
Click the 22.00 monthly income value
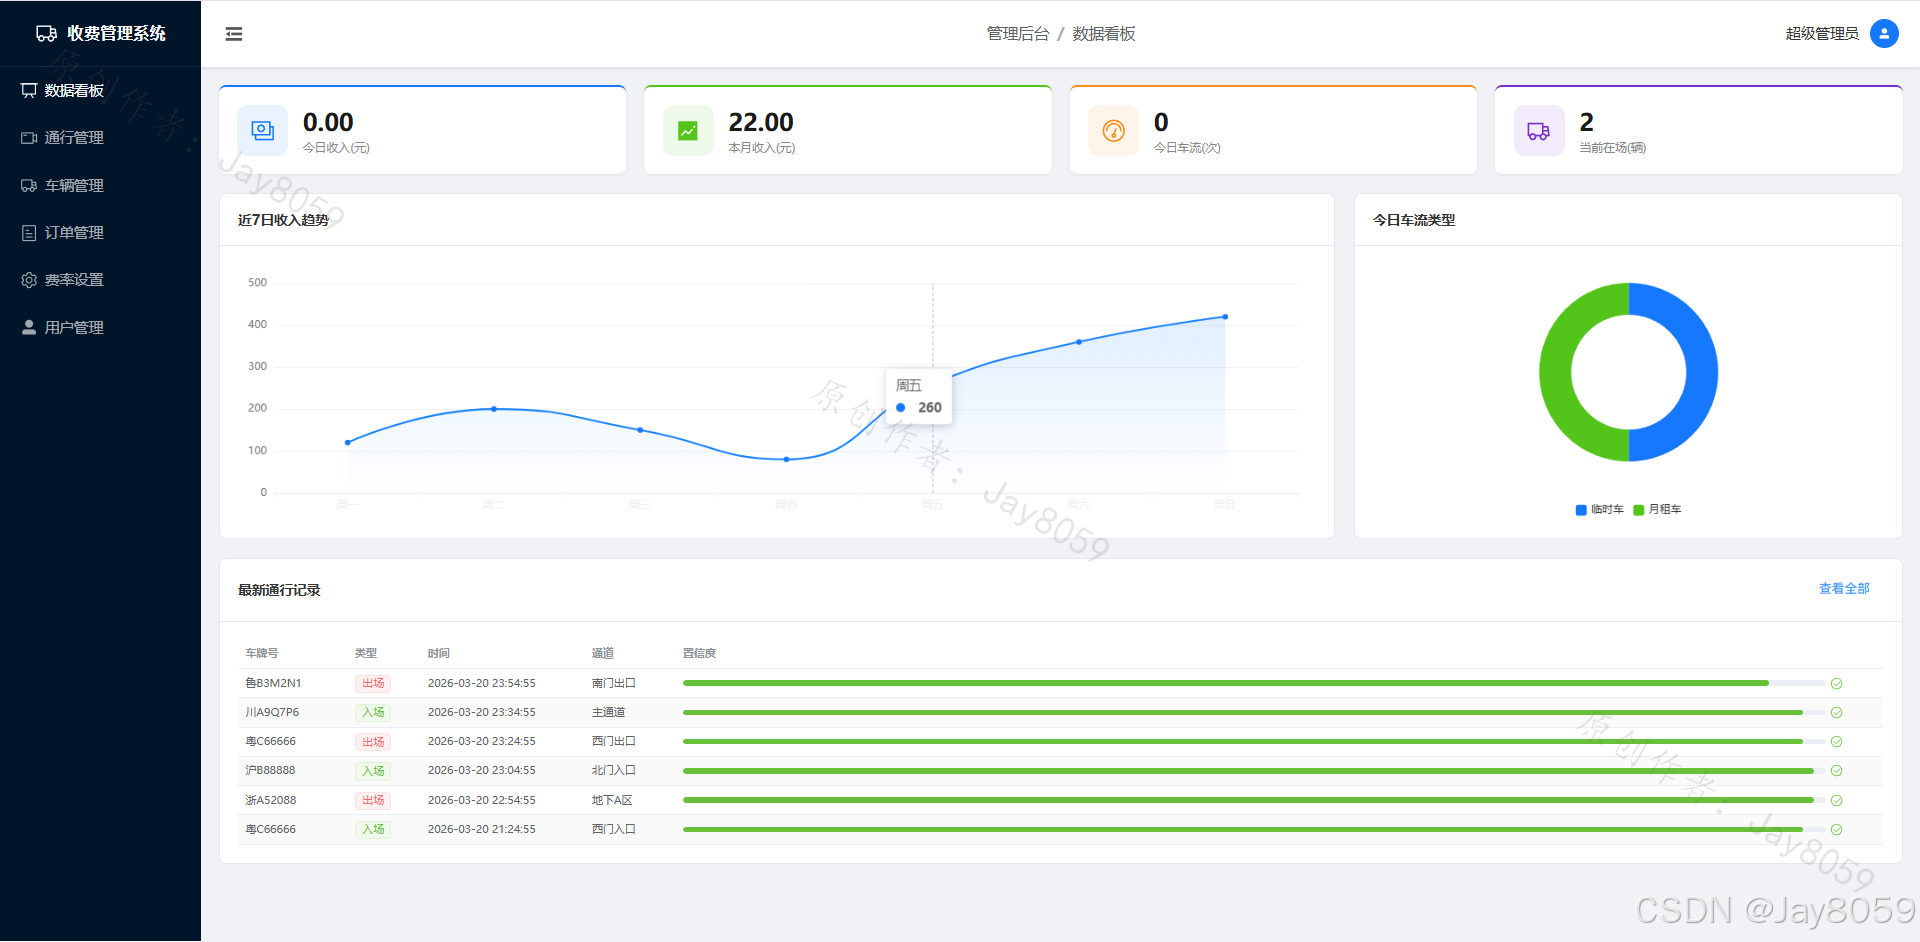tap(761, 123)
